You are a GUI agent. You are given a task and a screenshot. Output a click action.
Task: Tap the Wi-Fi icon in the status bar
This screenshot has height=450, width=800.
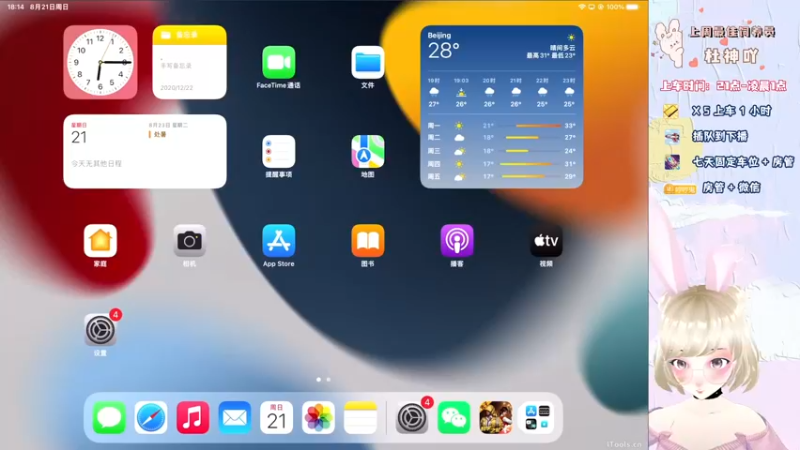tap(582, 7)
